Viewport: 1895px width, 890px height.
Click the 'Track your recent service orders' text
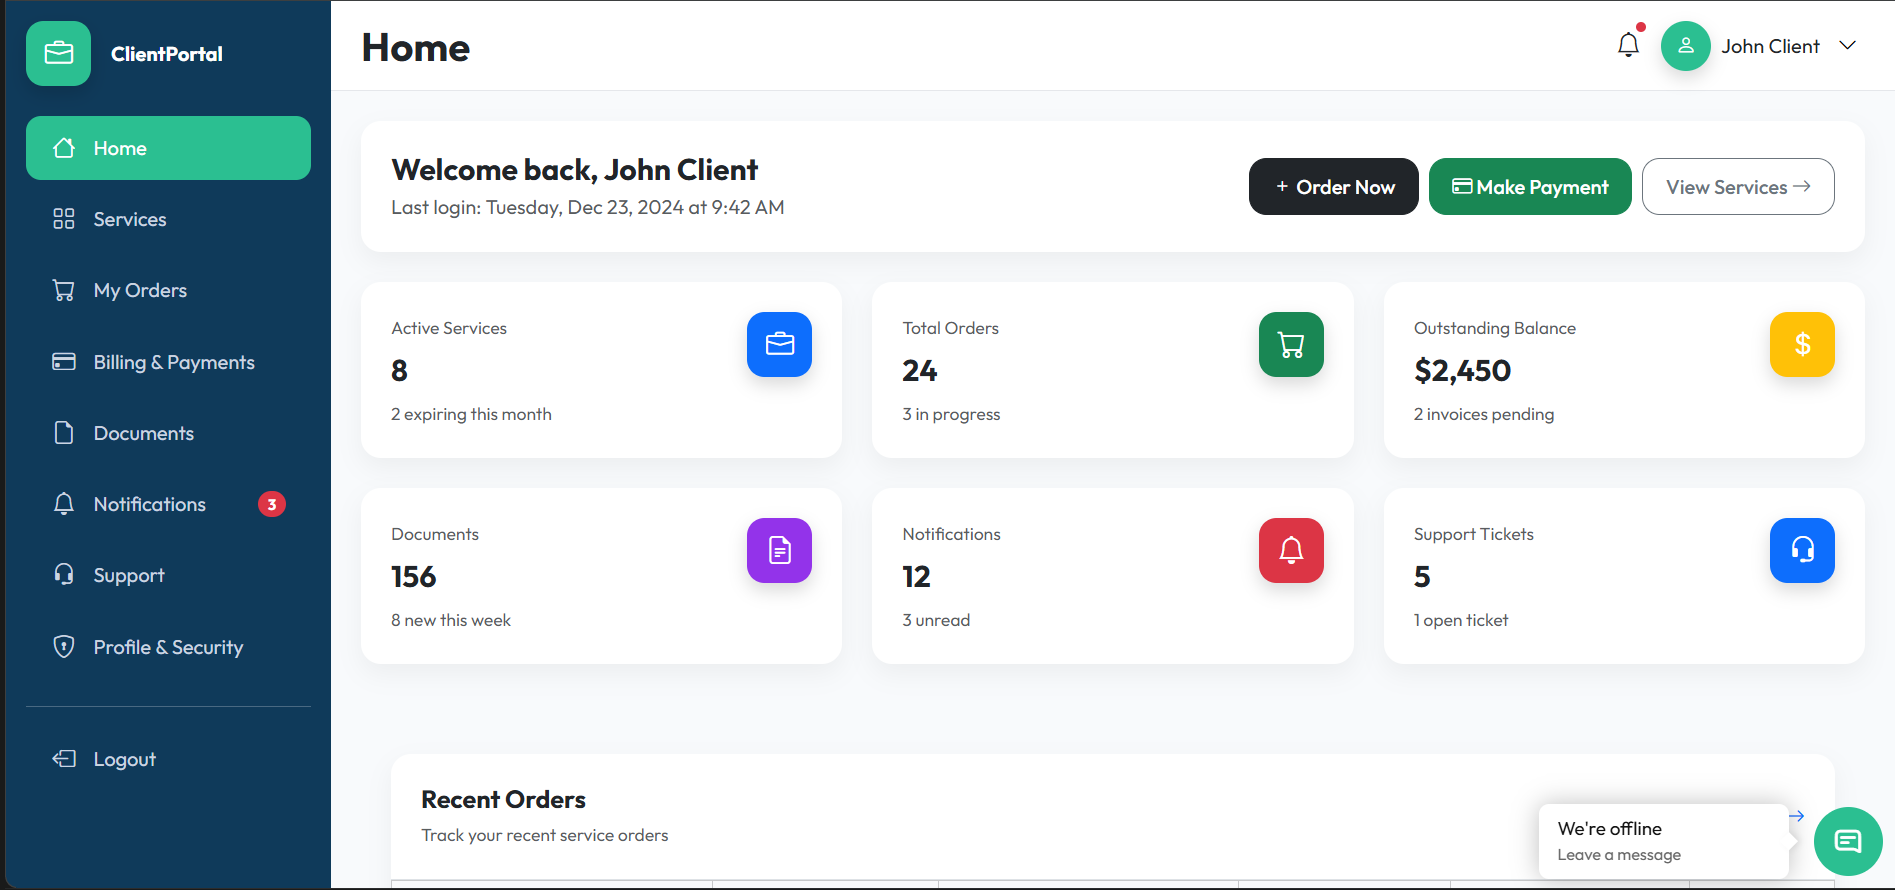pos(545,835)
